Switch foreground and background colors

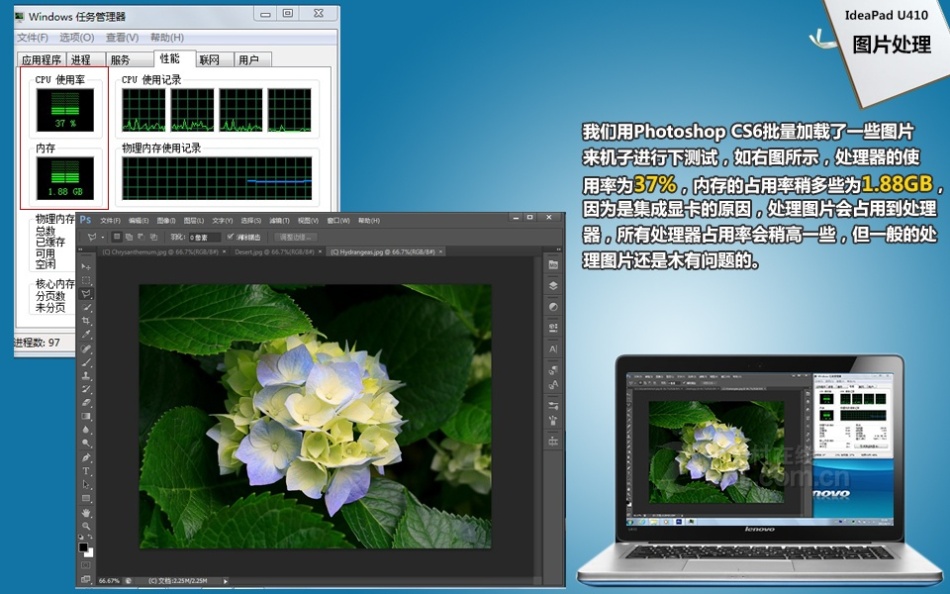[x=90, y=538]
